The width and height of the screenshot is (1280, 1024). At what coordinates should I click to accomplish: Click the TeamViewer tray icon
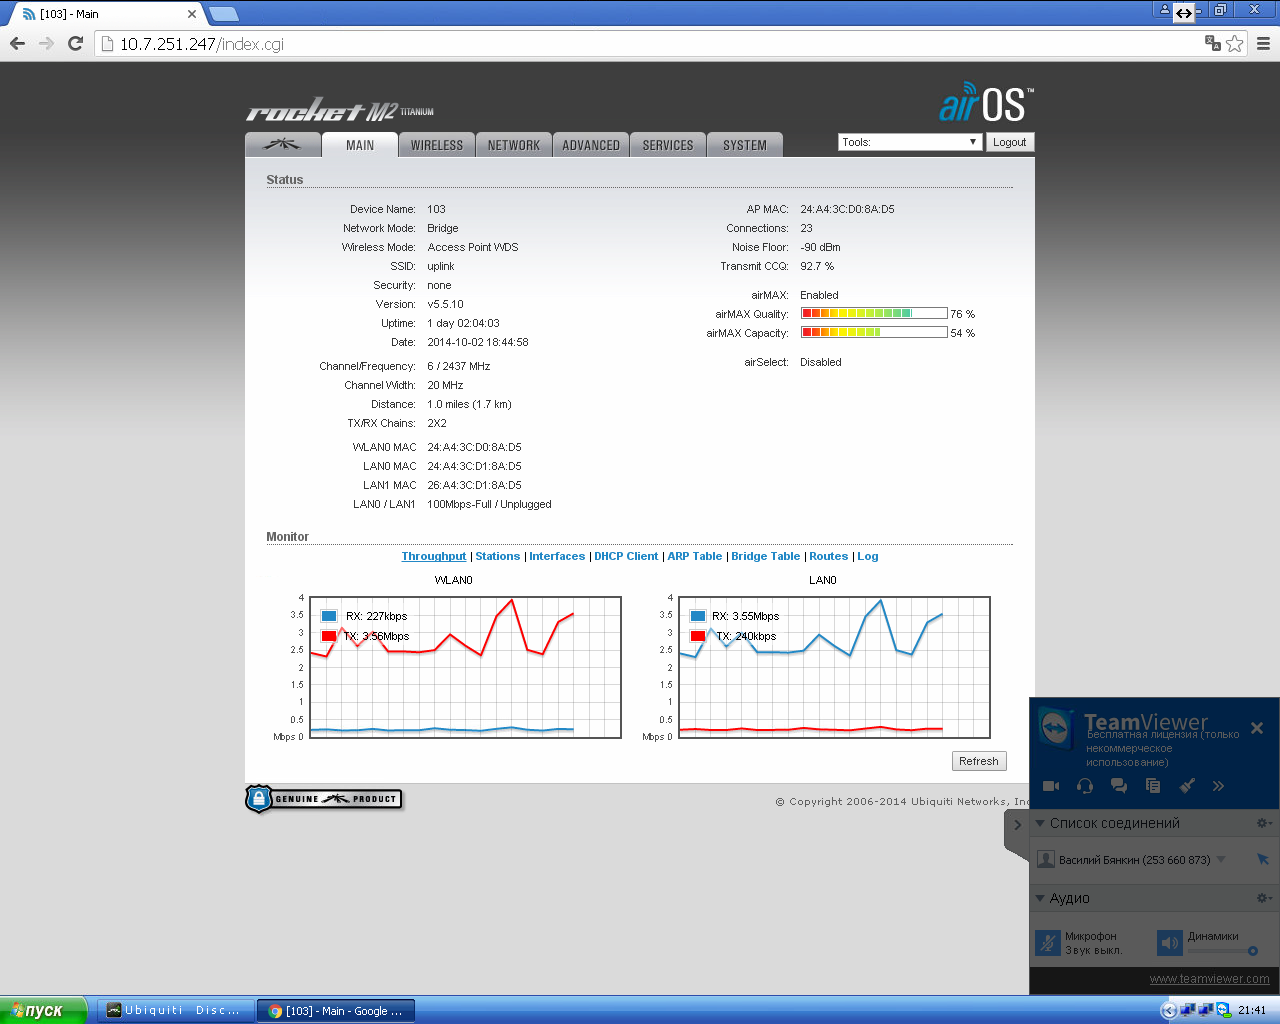pyautogui.click(x=1223, y=1010)
